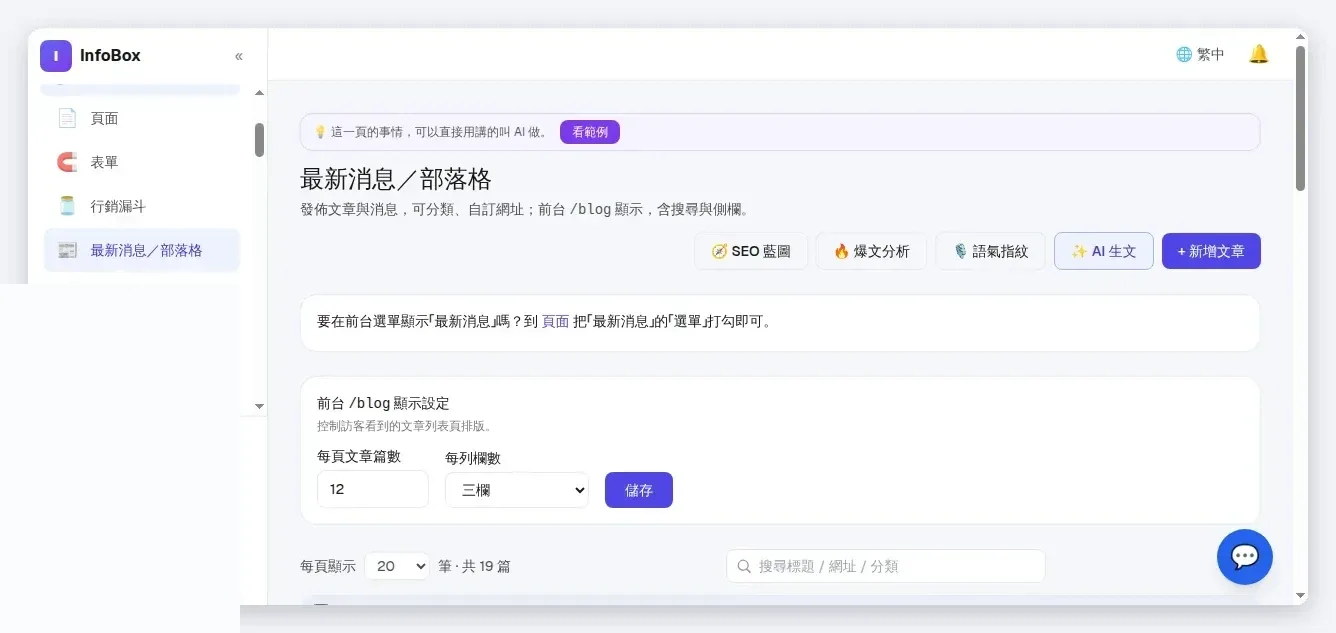Click the 最新消息／部落格 newspaper icon
This screenshot has height=633, width=1336.
click(x=67, y=250)
